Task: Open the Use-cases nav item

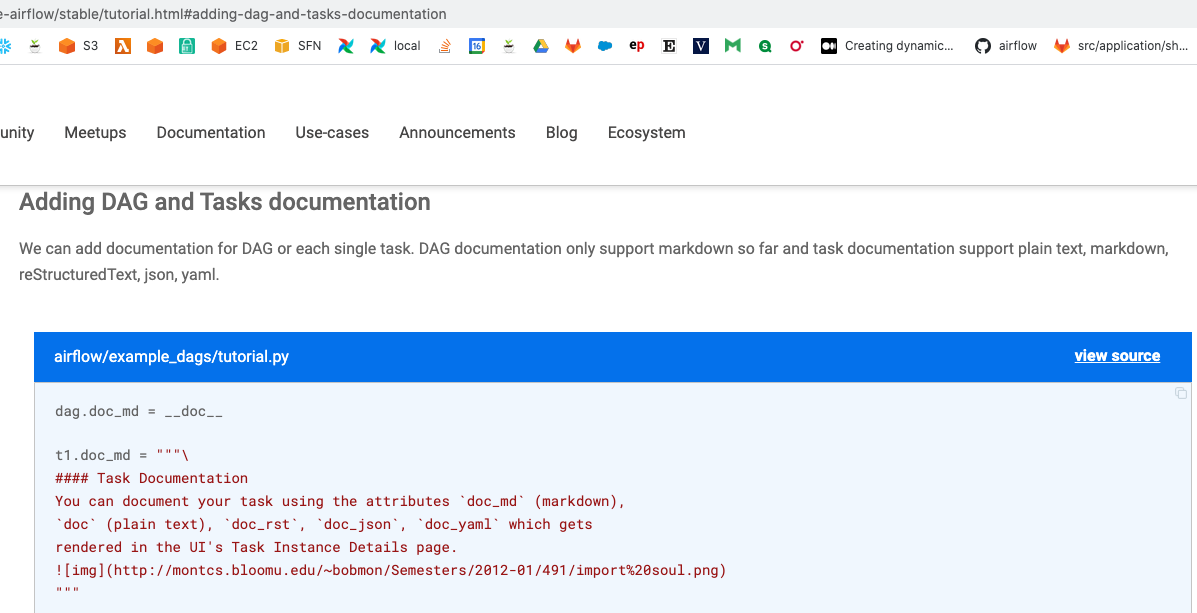Action: tap(332, 133)
